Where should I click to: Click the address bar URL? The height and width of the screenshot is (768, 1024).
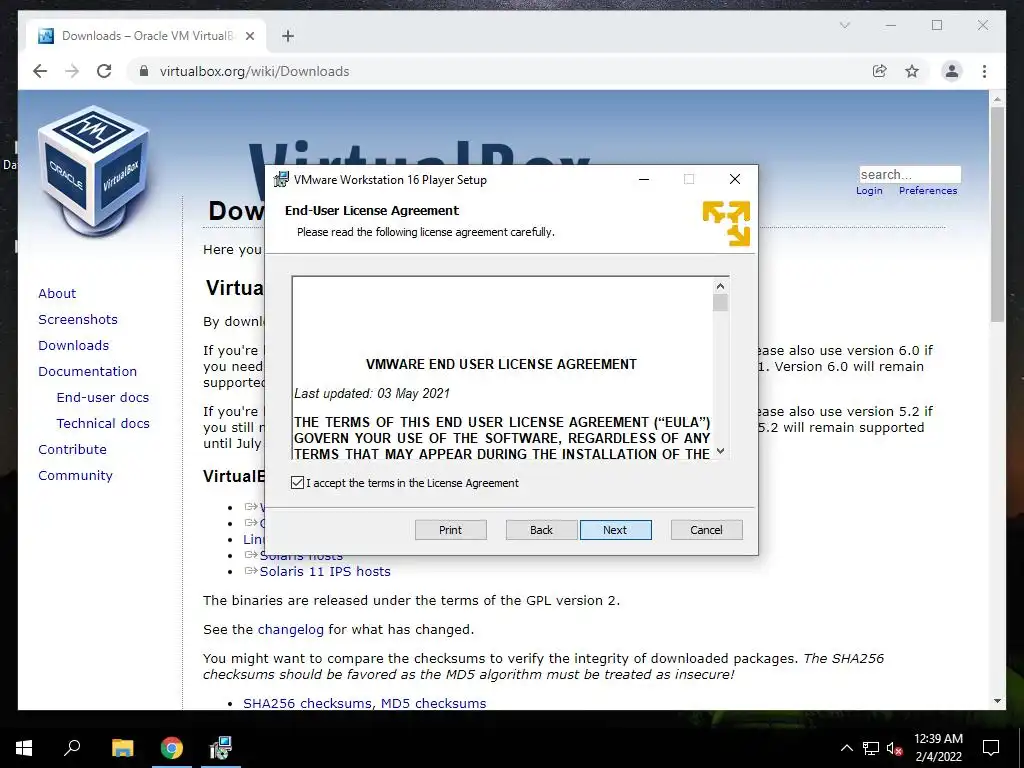point(254,71)
